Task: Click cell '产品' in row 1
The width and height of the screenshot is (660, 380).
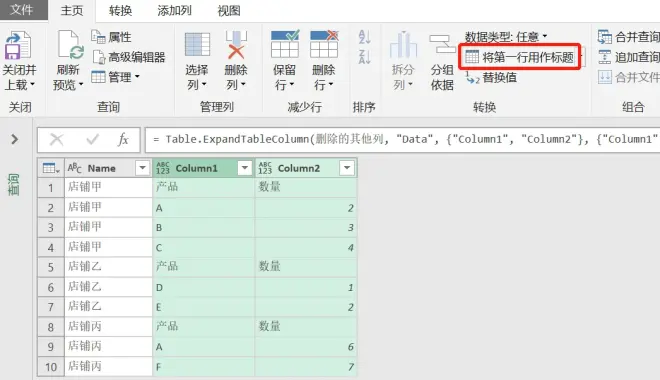Action: (x=203, y=187)
